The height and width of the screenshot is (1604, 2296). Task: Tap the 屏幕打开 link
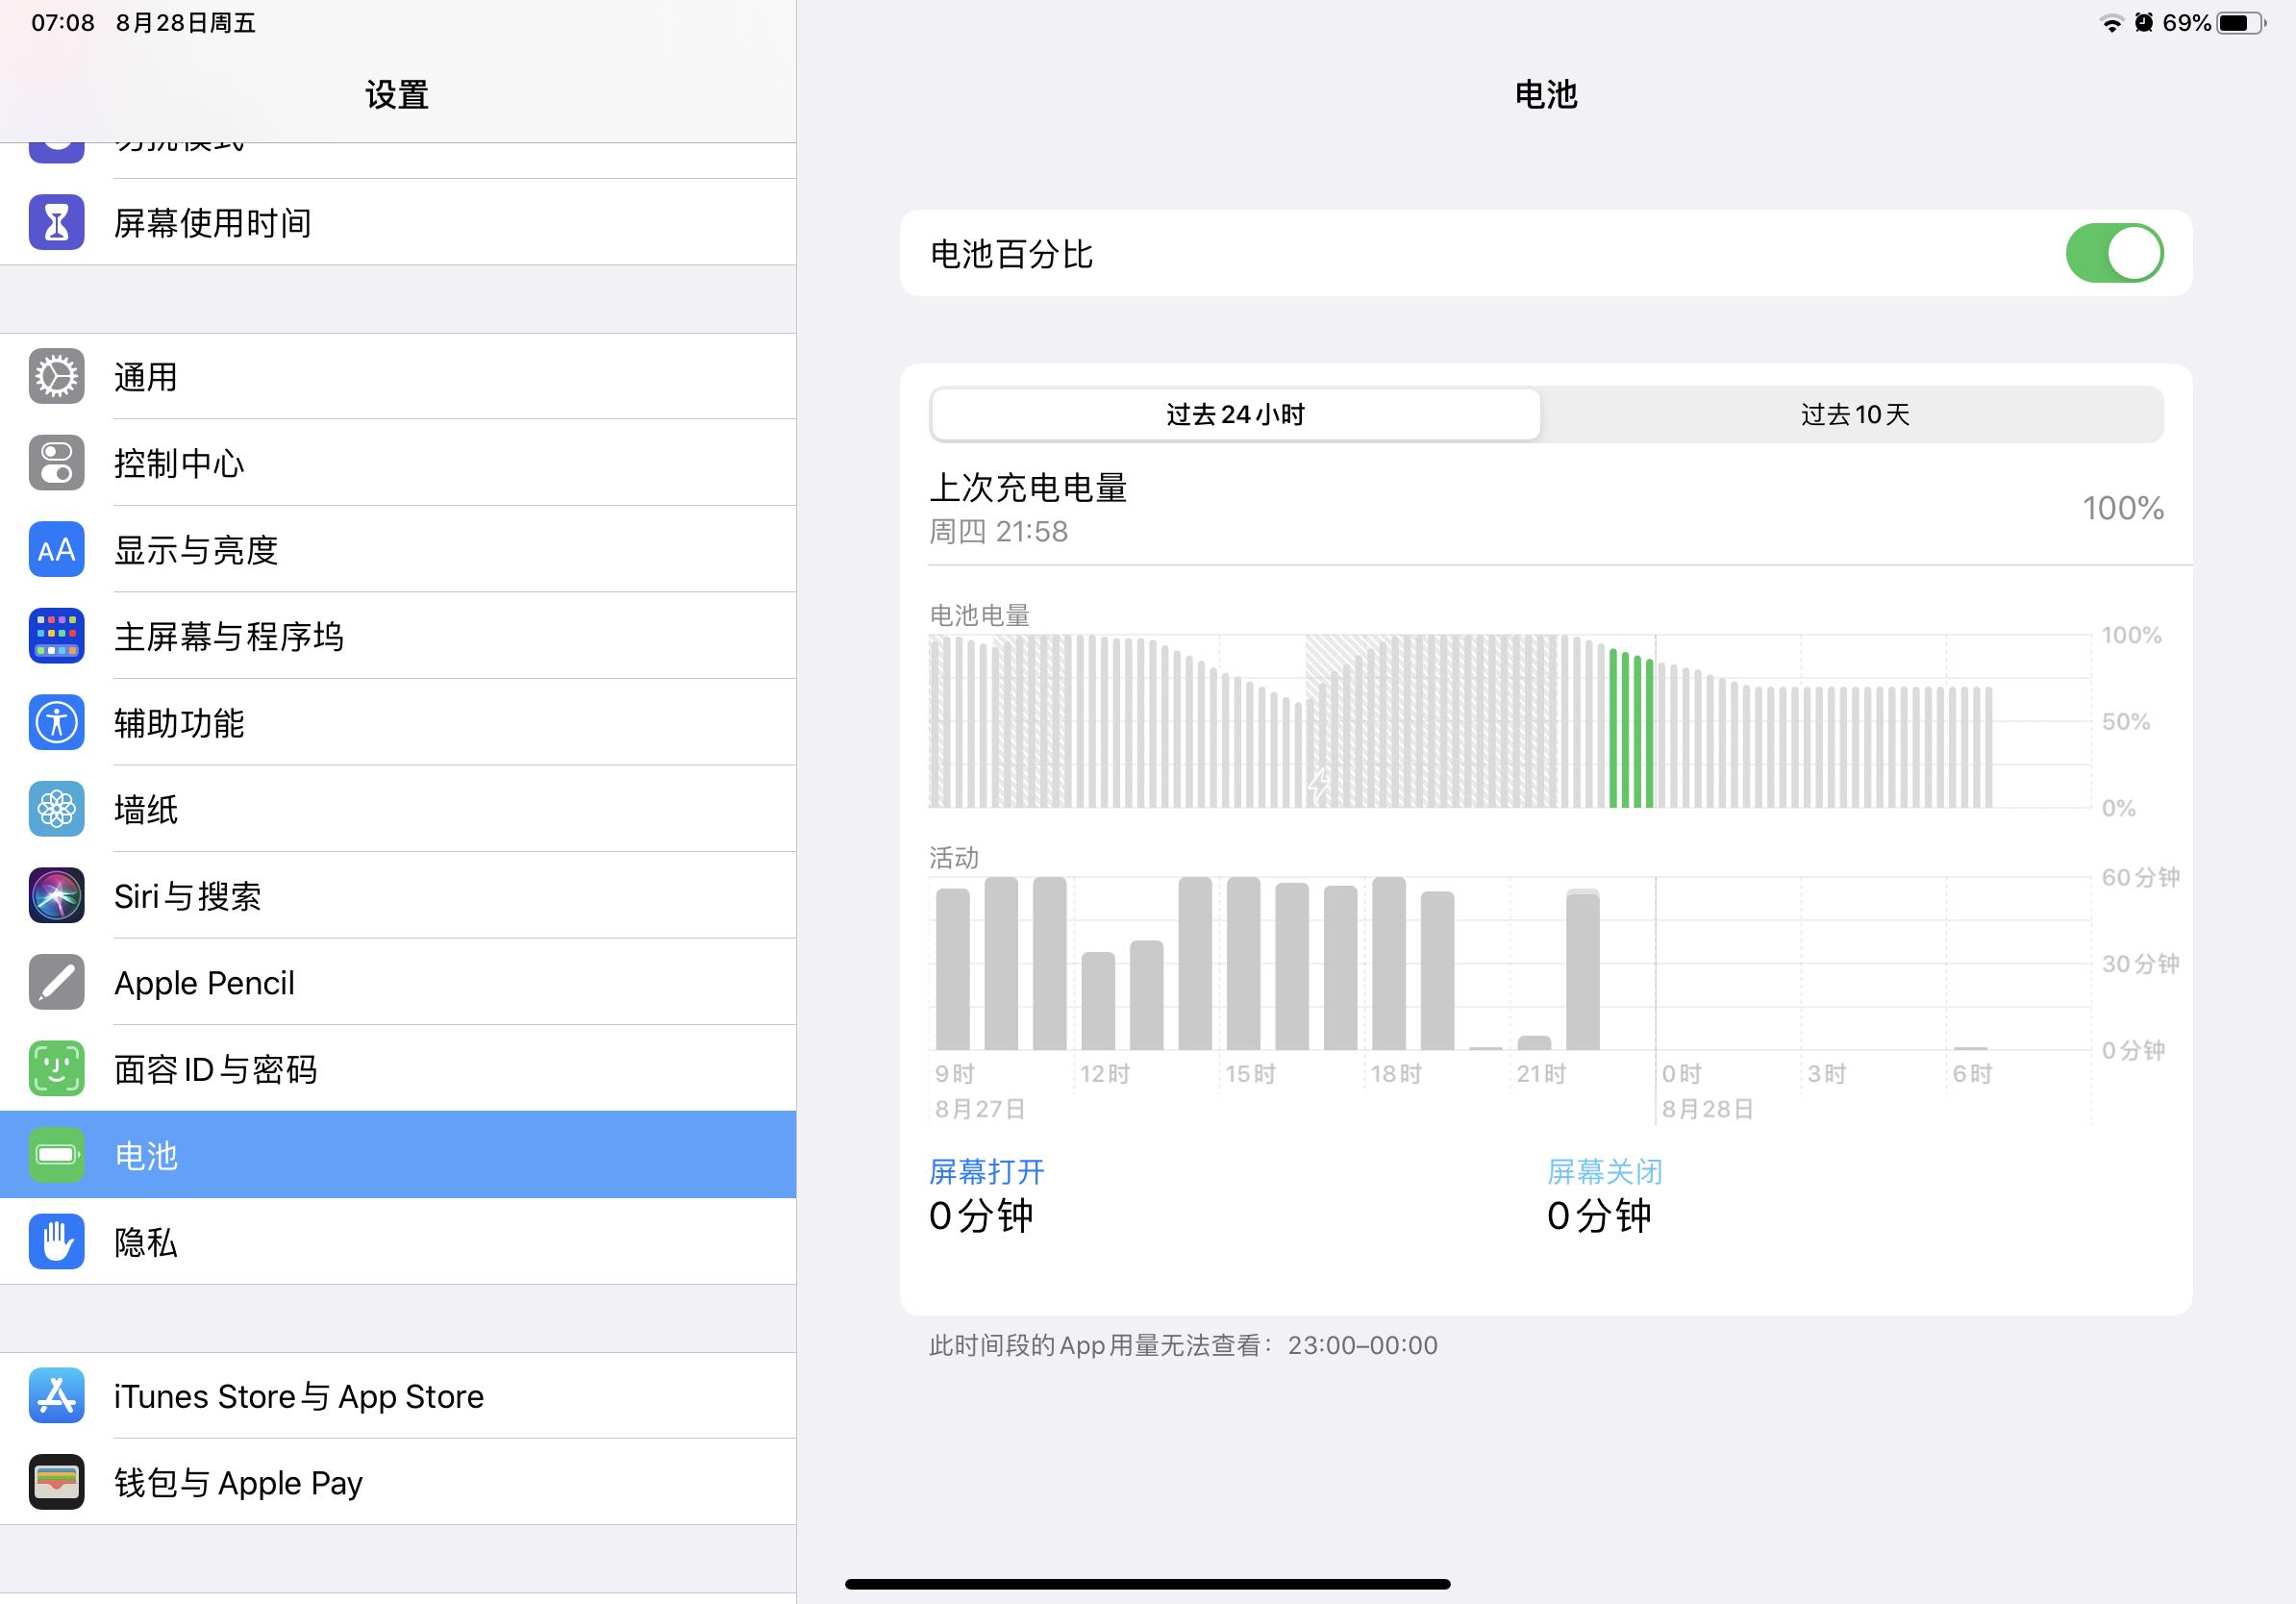pyautogui.click(x=986, y=1171)
